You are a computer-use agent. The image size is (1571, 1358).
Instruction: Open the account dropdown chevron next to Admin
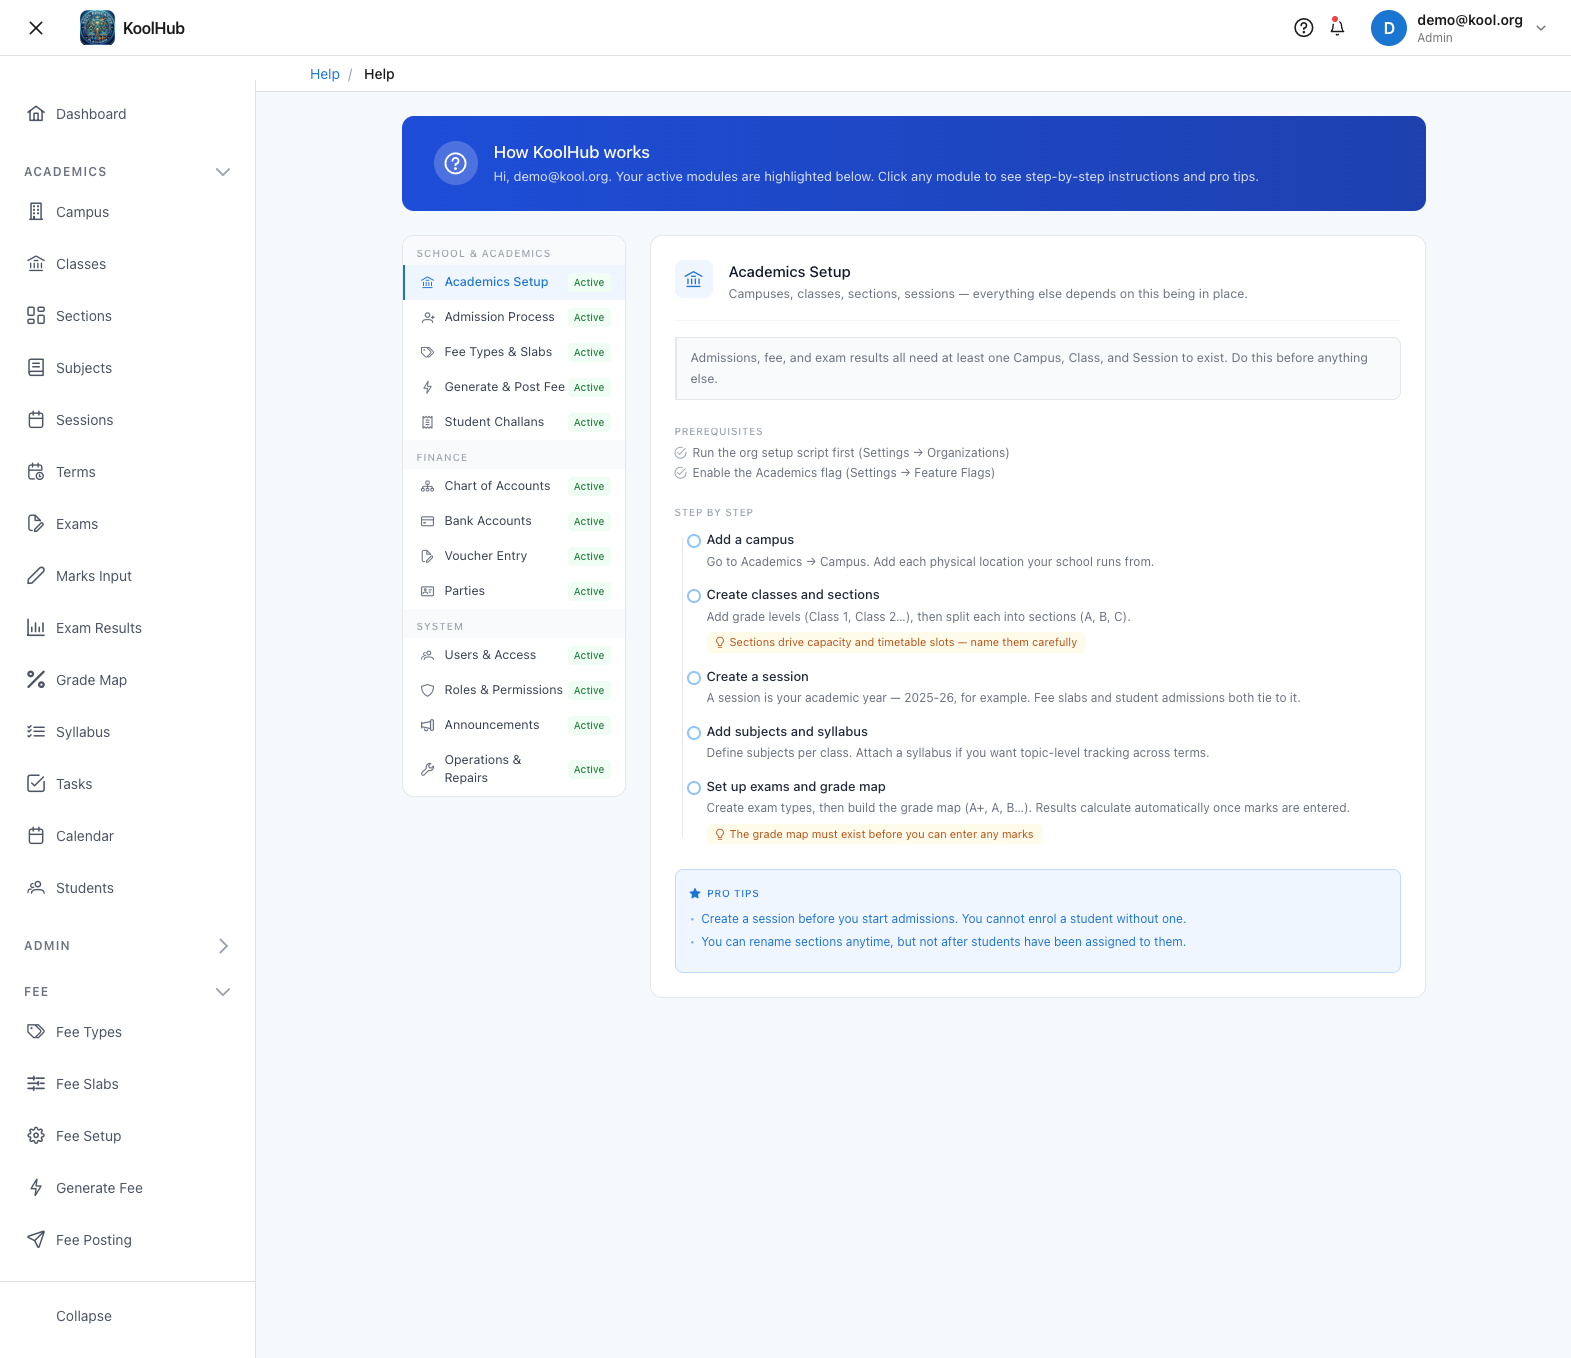pyautogui.click(x=1541, y=28)
